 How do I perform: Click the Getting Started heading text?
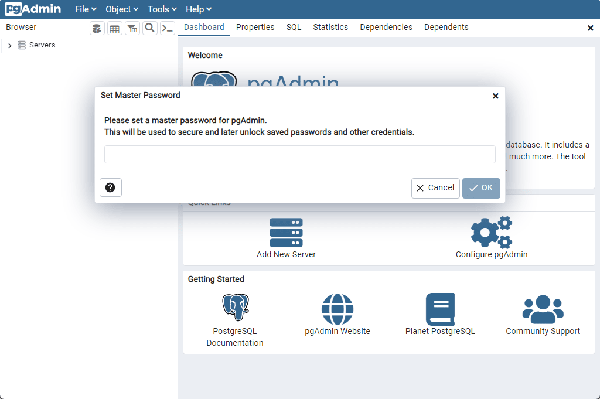tap(216, 279)
